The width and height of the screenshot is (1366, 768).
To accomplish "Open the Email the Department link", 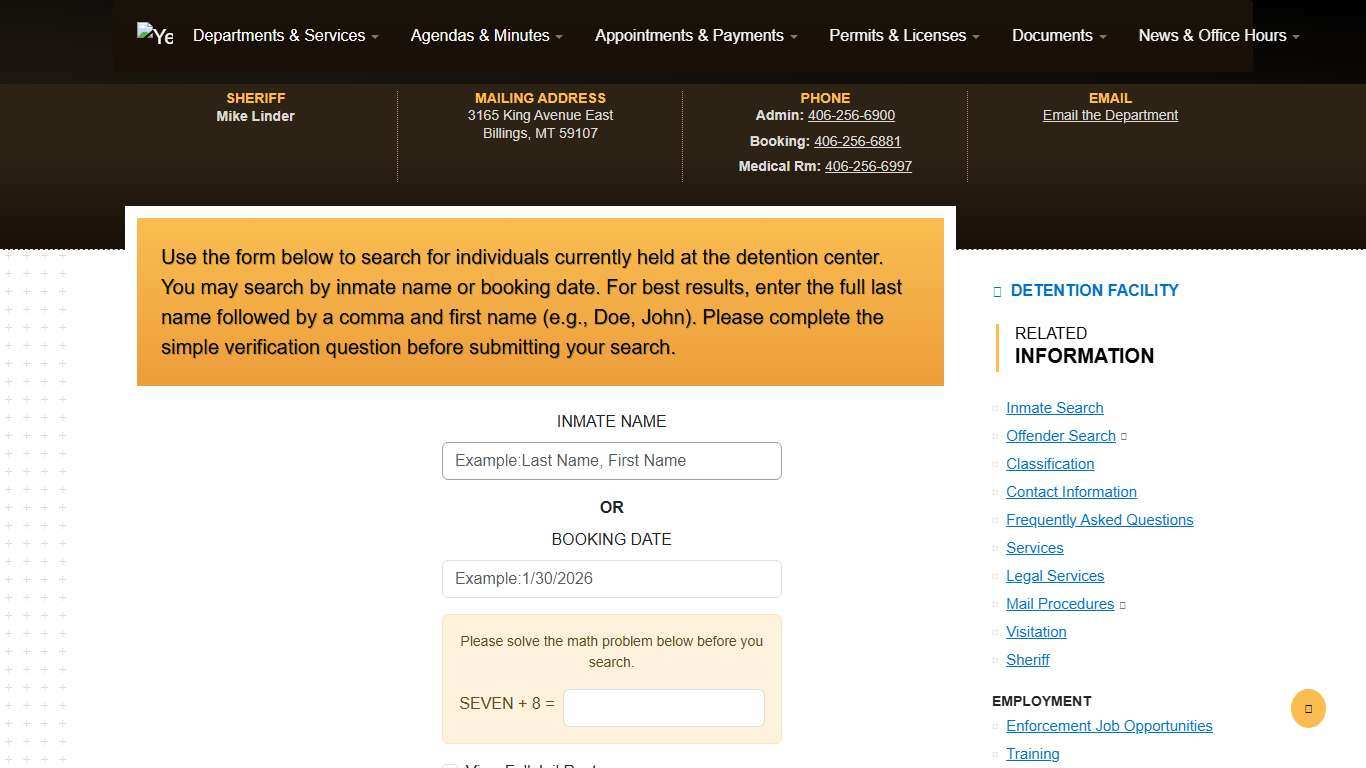I will click(1110, 115).
